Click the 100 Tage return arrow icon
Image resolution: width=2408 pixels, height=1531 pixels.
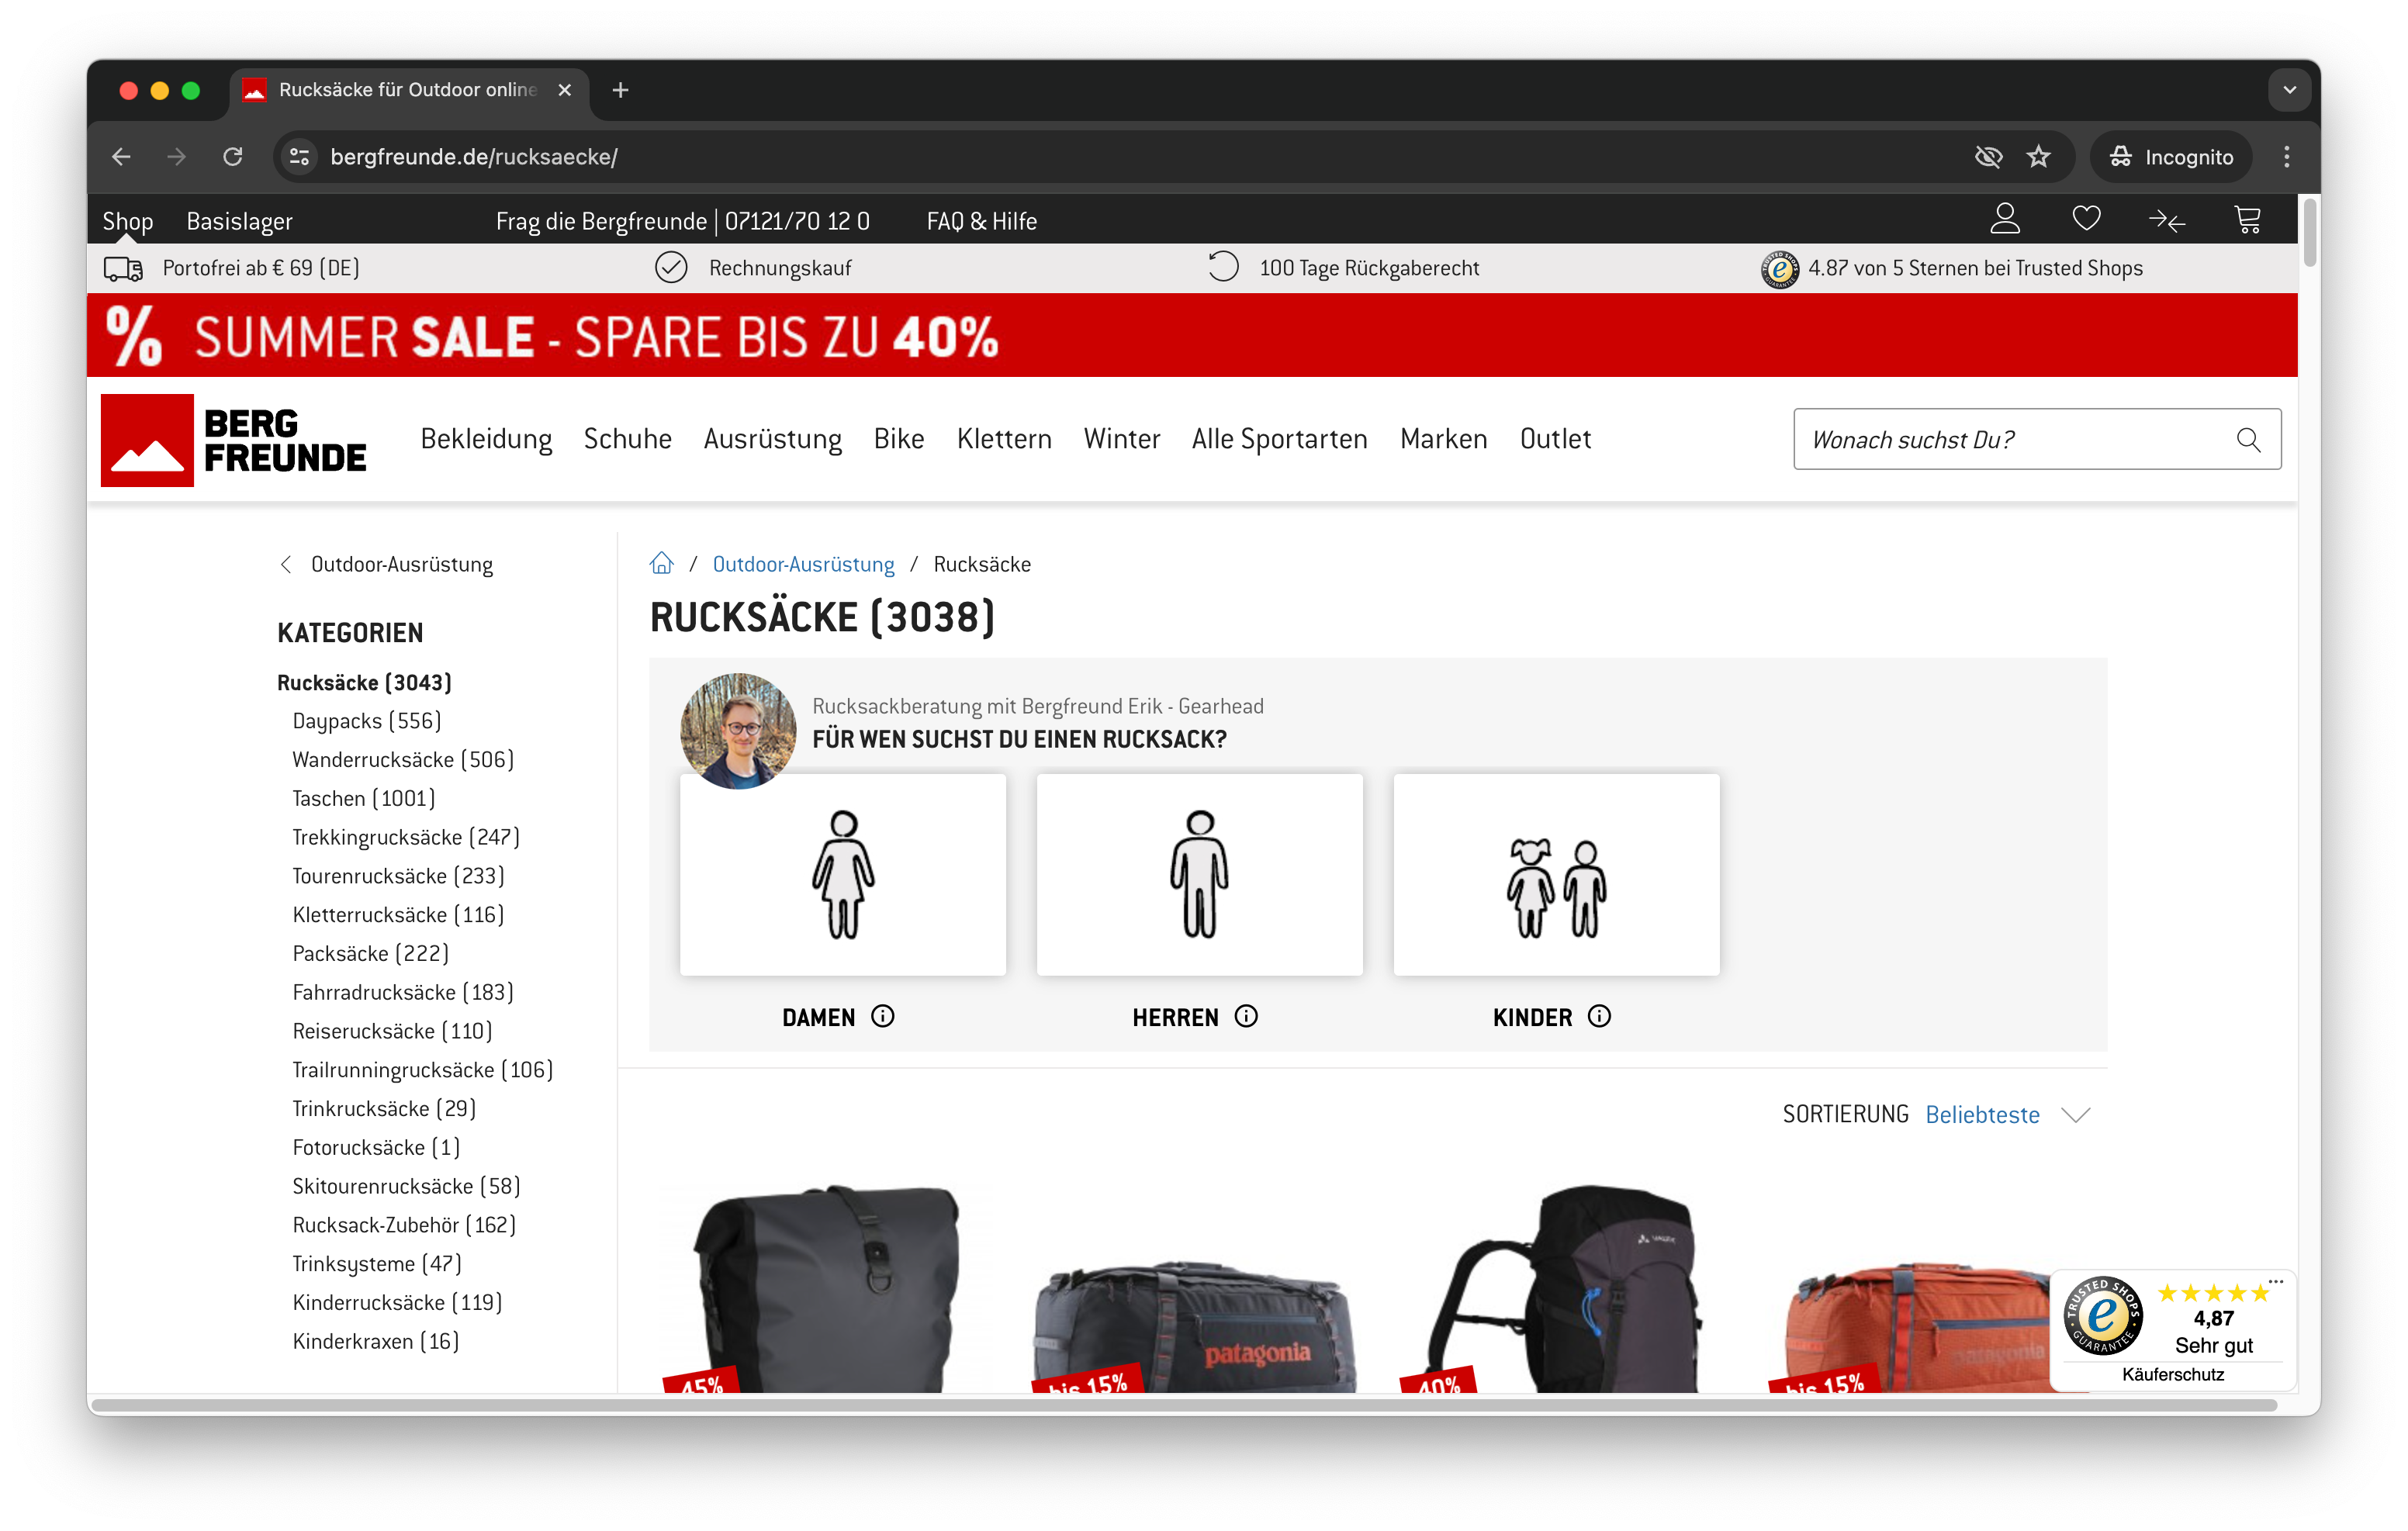point(1223,267)
